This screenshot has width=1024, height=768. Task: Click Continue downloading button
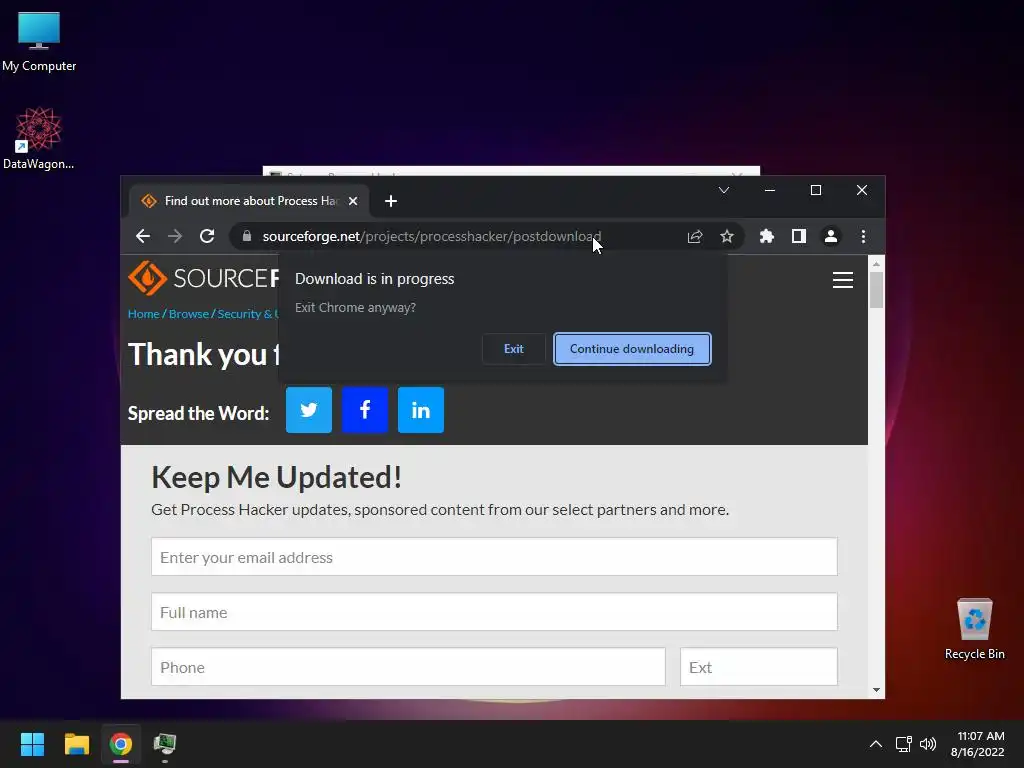click(x=632, y=349)
